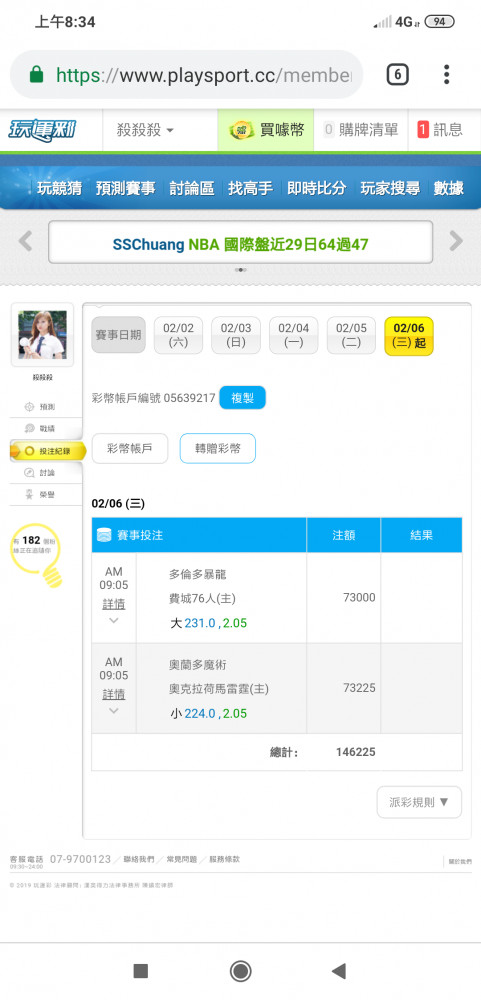Open 找高手 in the navigation bar
The height and width of the screenshot is (1000, 481).
(x=251, y=188)
